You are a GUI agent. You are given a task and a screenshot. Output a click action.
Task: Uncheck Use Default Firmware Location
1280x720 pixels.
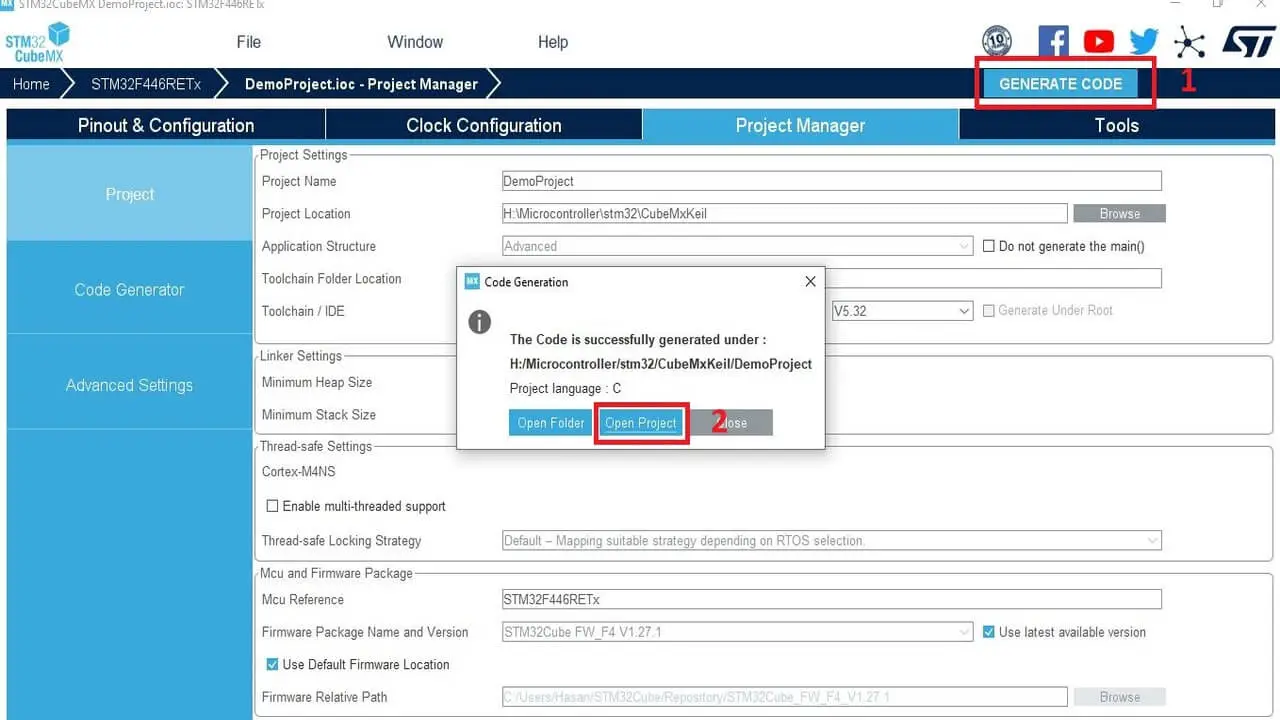click(272, 664)
